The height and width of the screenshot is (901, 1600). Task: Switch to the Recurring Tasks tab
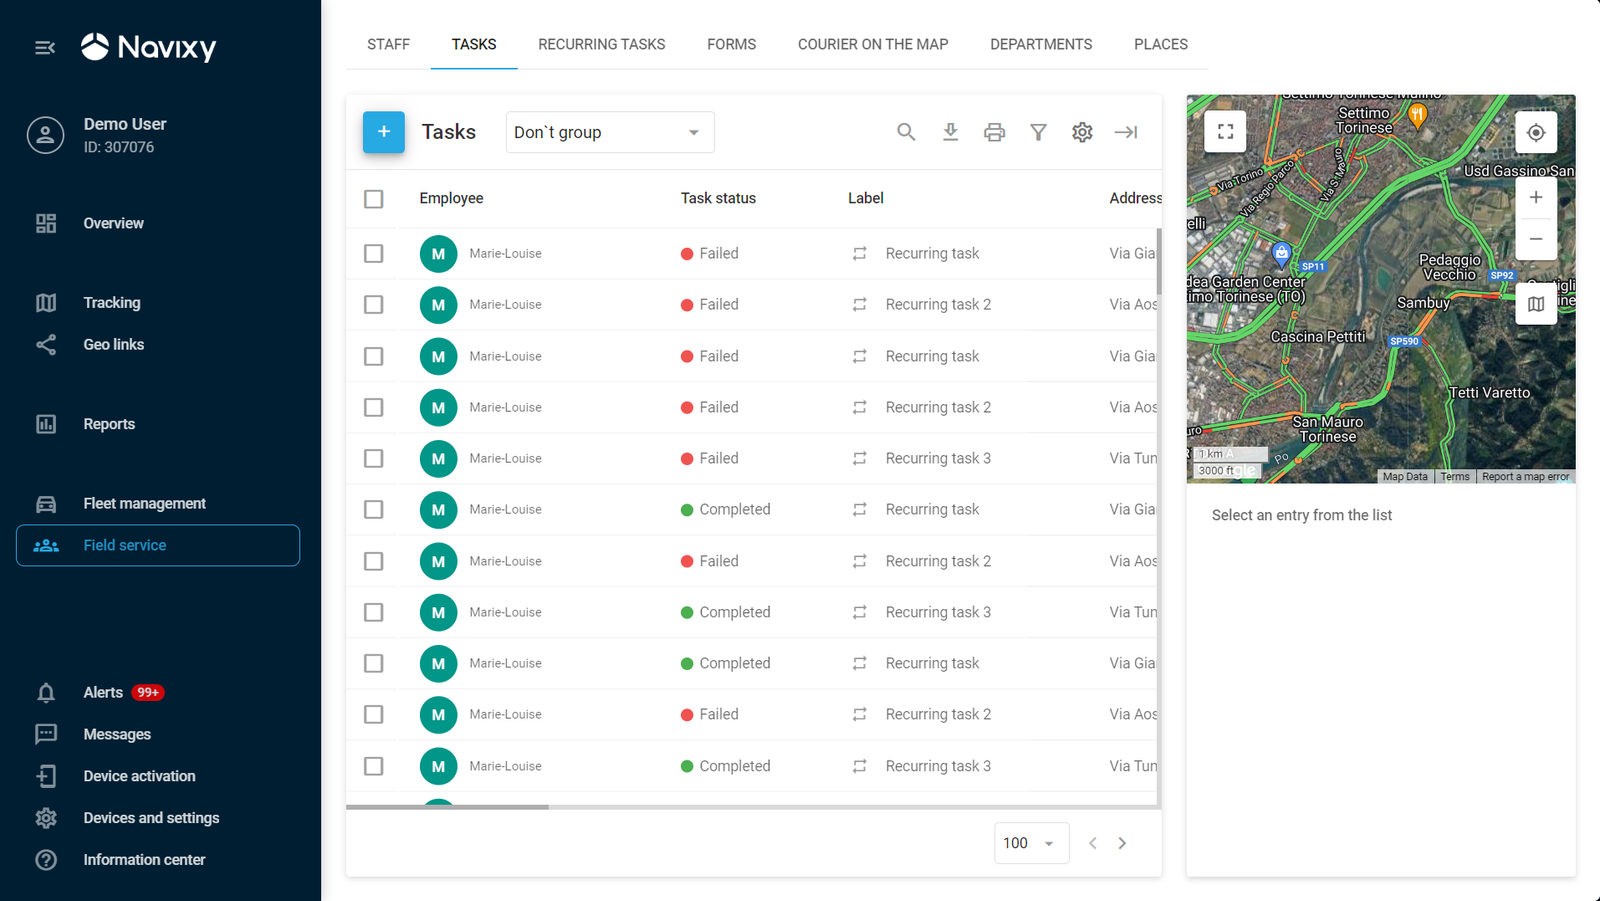pos(601,44)
